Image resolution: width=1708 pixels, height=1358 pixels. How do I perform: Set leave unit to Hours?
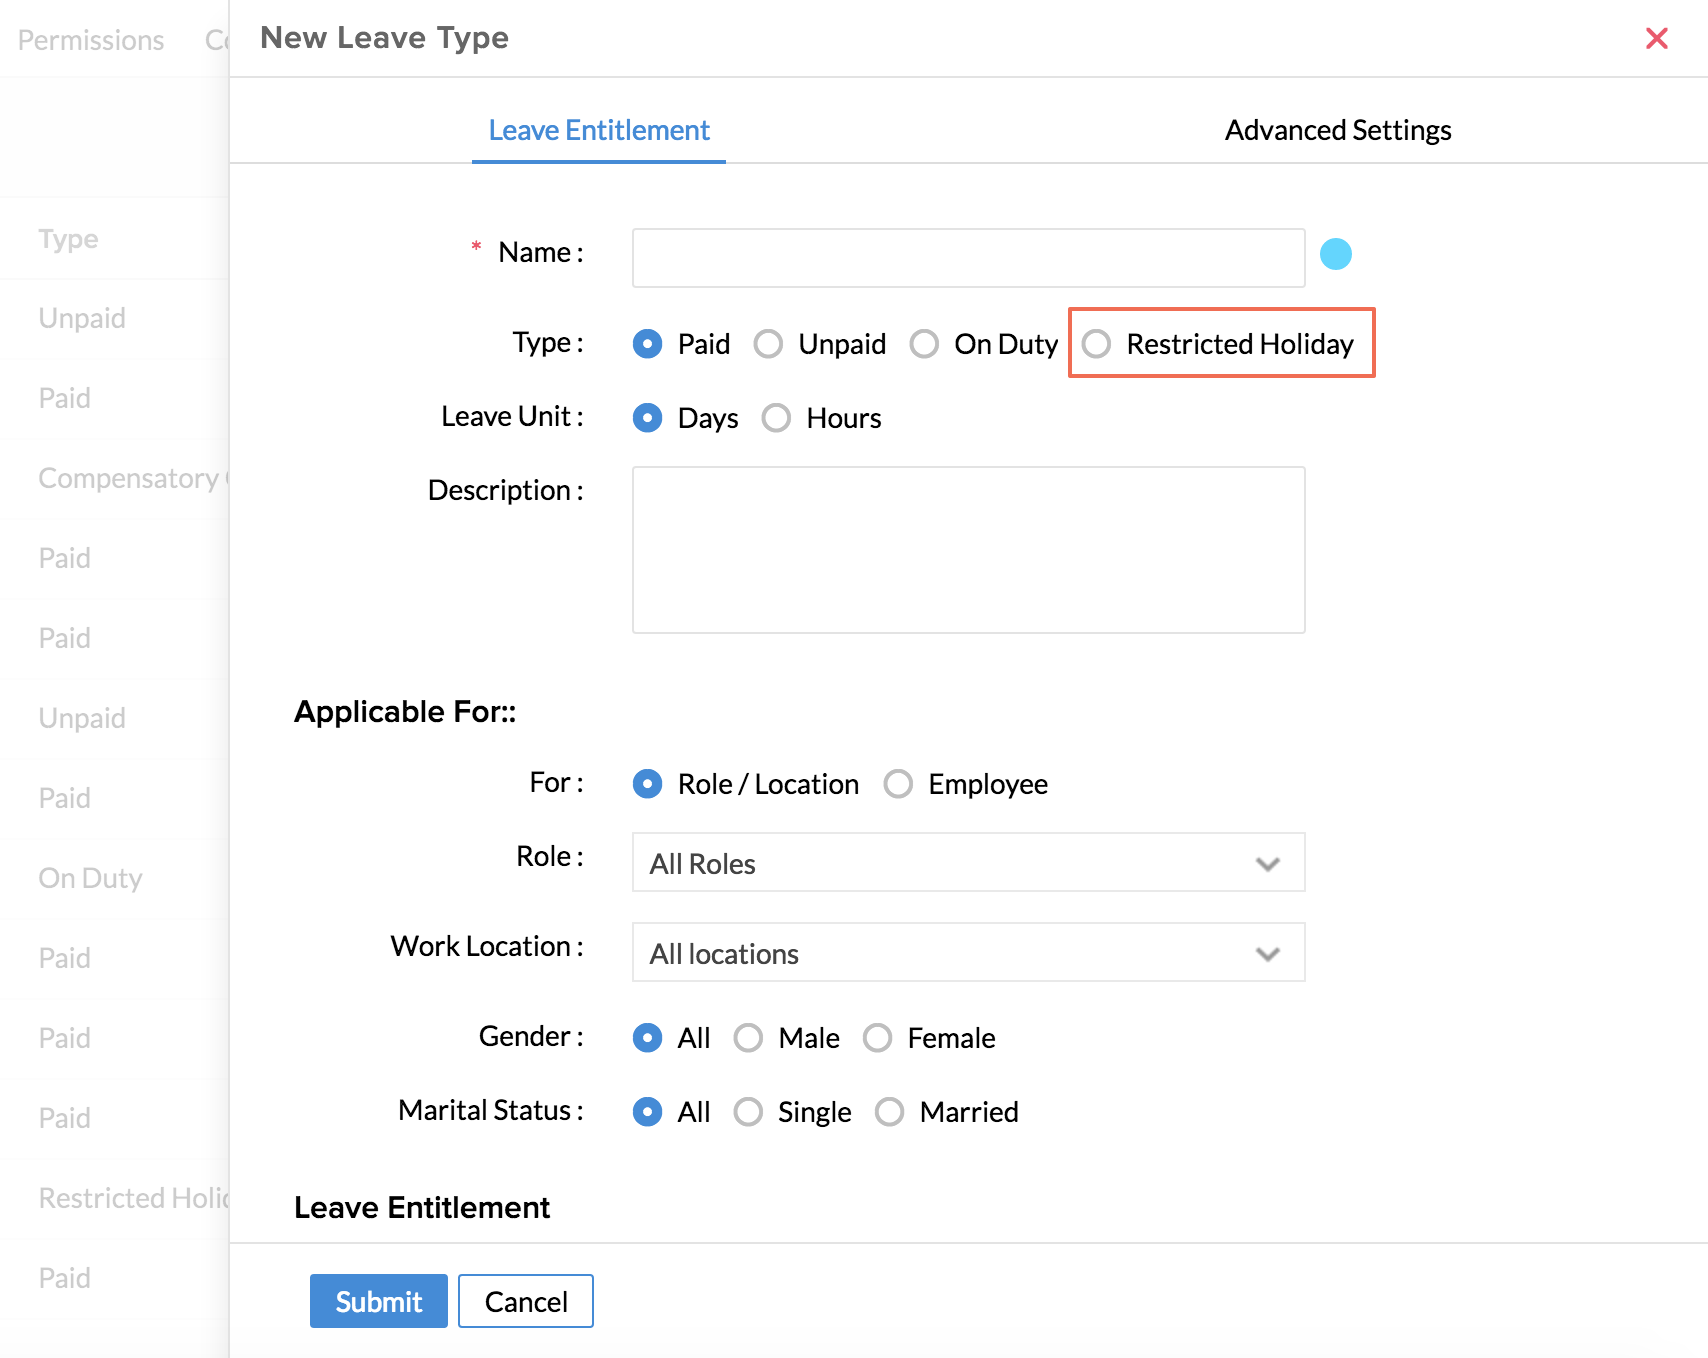pyautogui.click(x=776, y=418)
